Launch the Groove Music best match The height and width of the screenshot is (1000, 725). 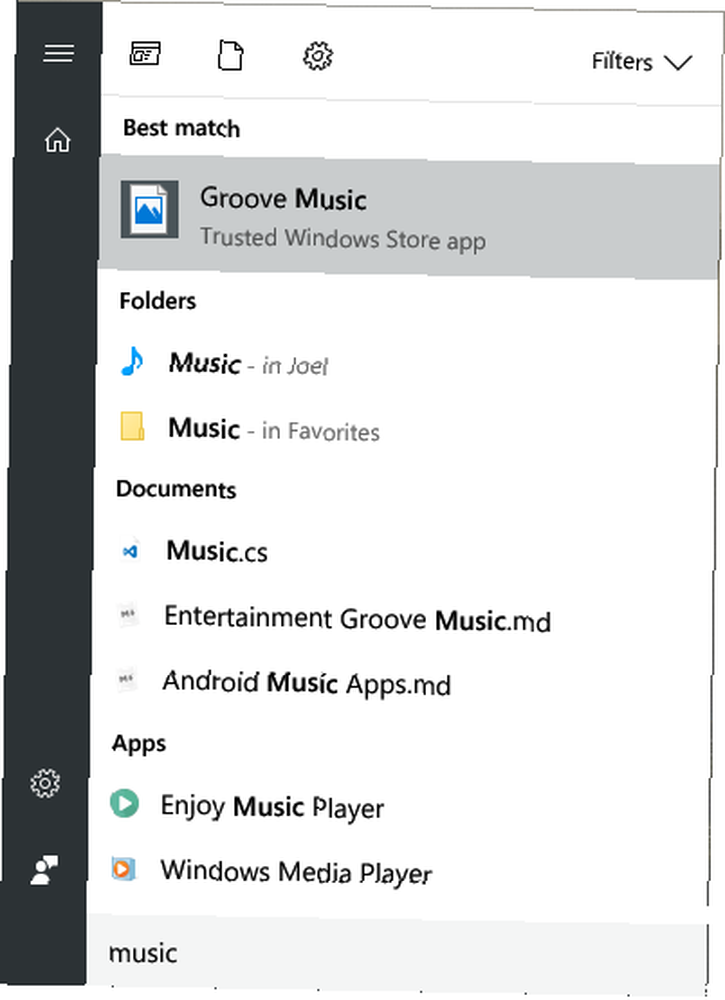click(409, 219)
